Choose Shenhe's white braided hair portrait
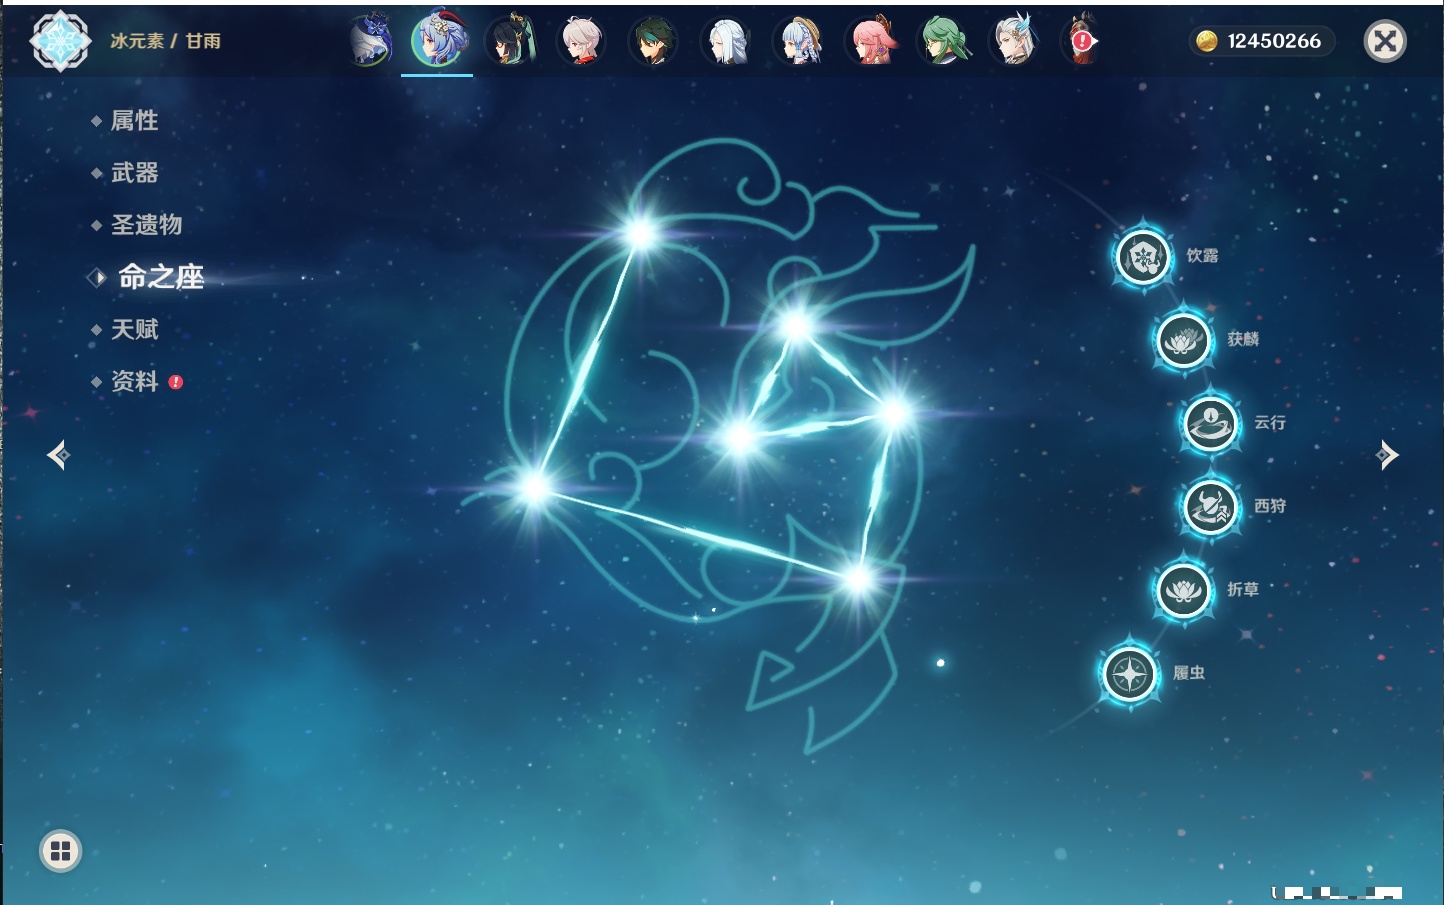Viewport: 1444px width, 905px height. coord(726,41)
